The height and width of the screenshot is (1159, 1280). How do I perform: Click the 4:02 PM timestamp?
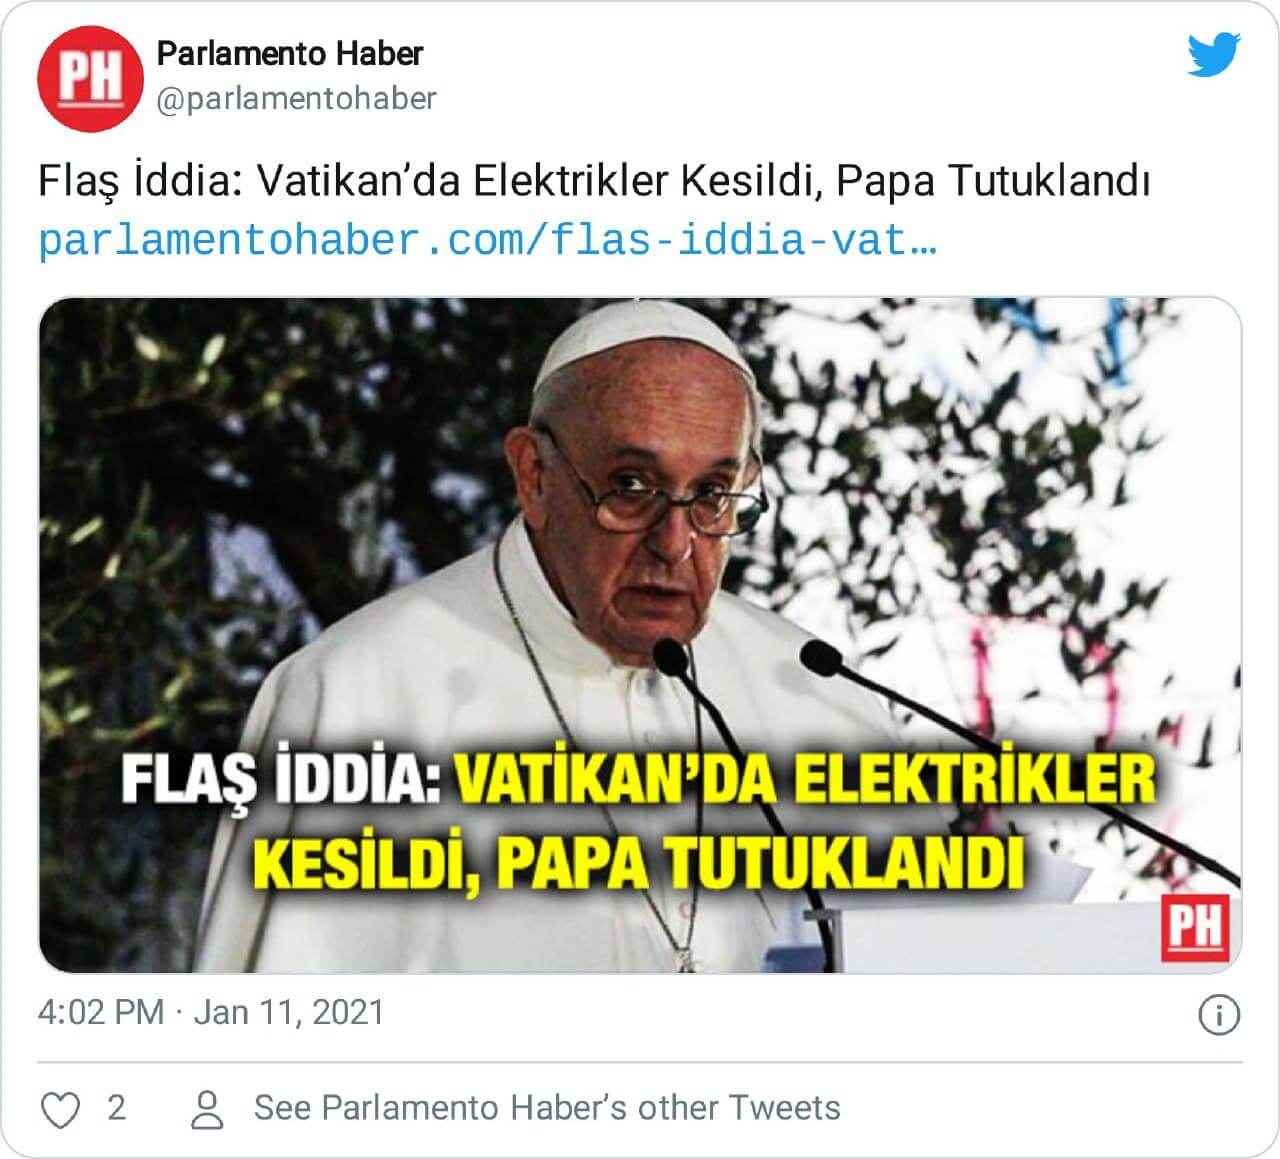(101, 1012)
